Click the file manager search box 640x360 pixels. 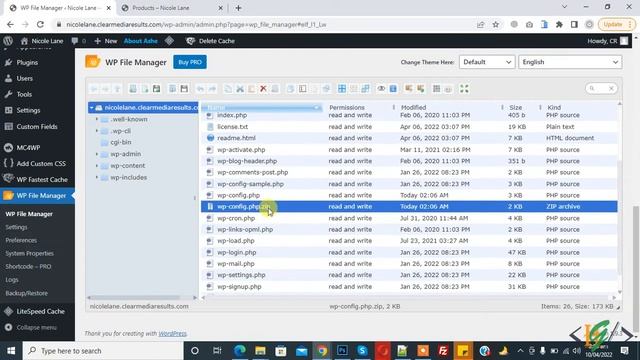point(601,89)
